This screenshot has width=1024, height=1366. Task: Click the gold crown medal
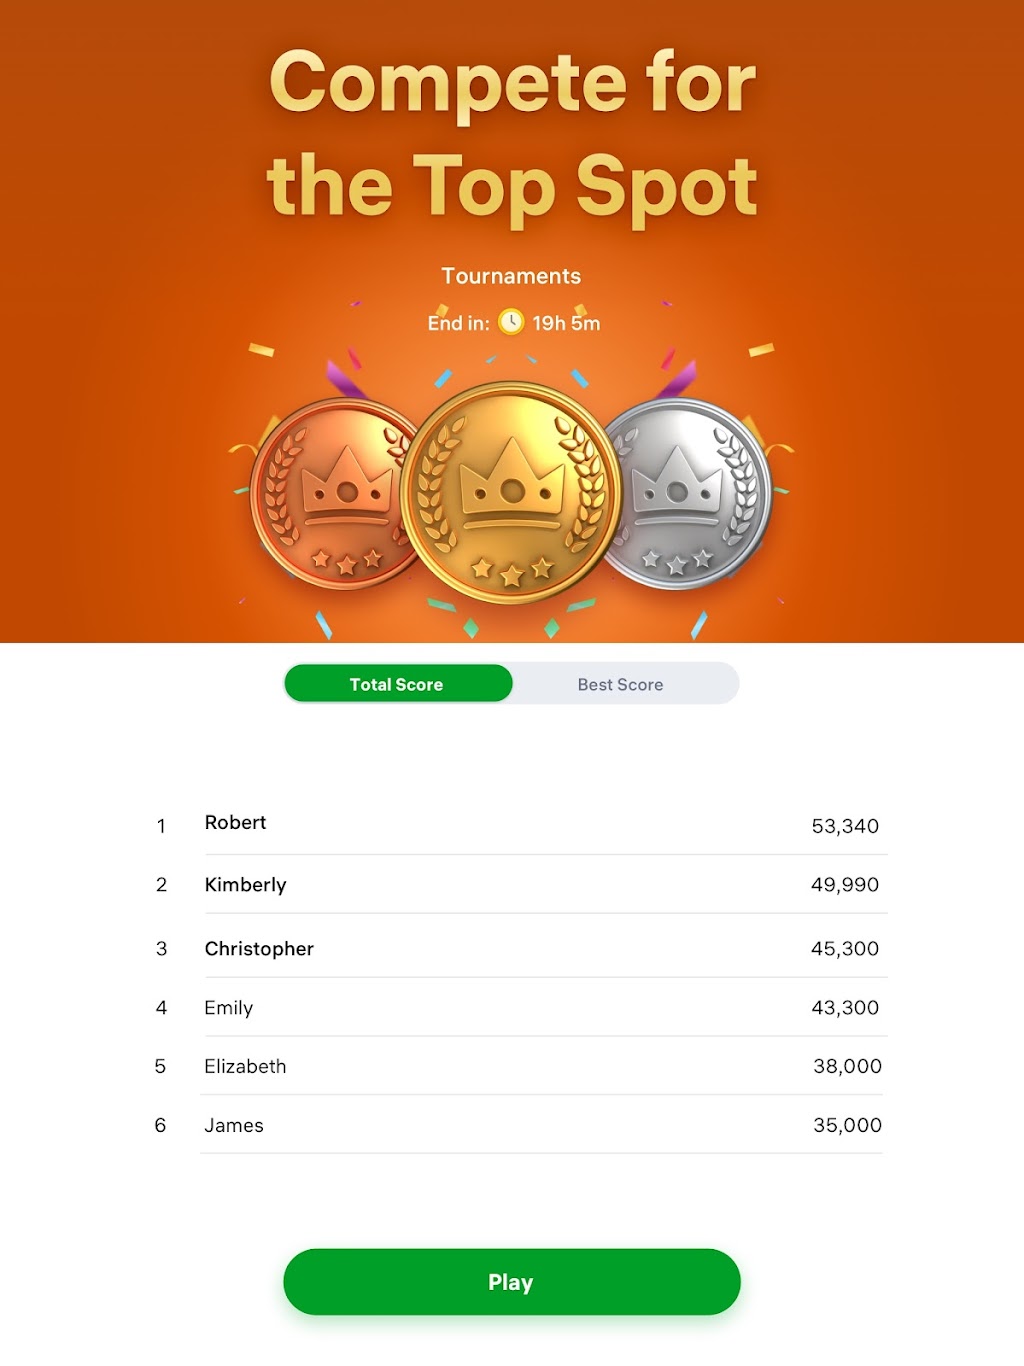pos(511,493)
